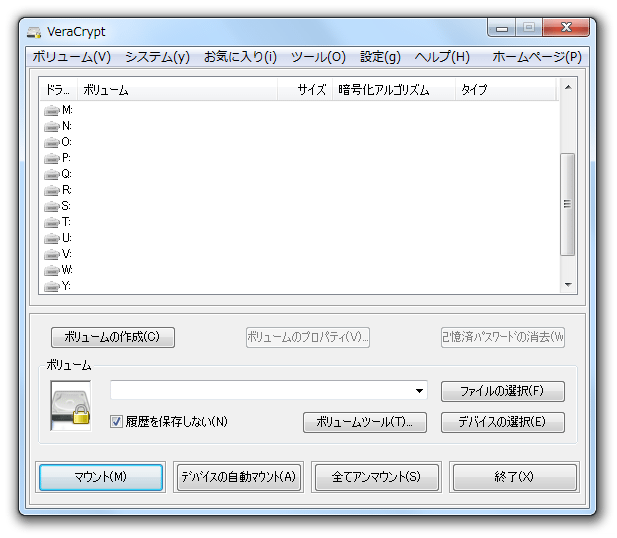Select the O: drive slot icon
Screen dimensions: 617x538
(52, 142)
